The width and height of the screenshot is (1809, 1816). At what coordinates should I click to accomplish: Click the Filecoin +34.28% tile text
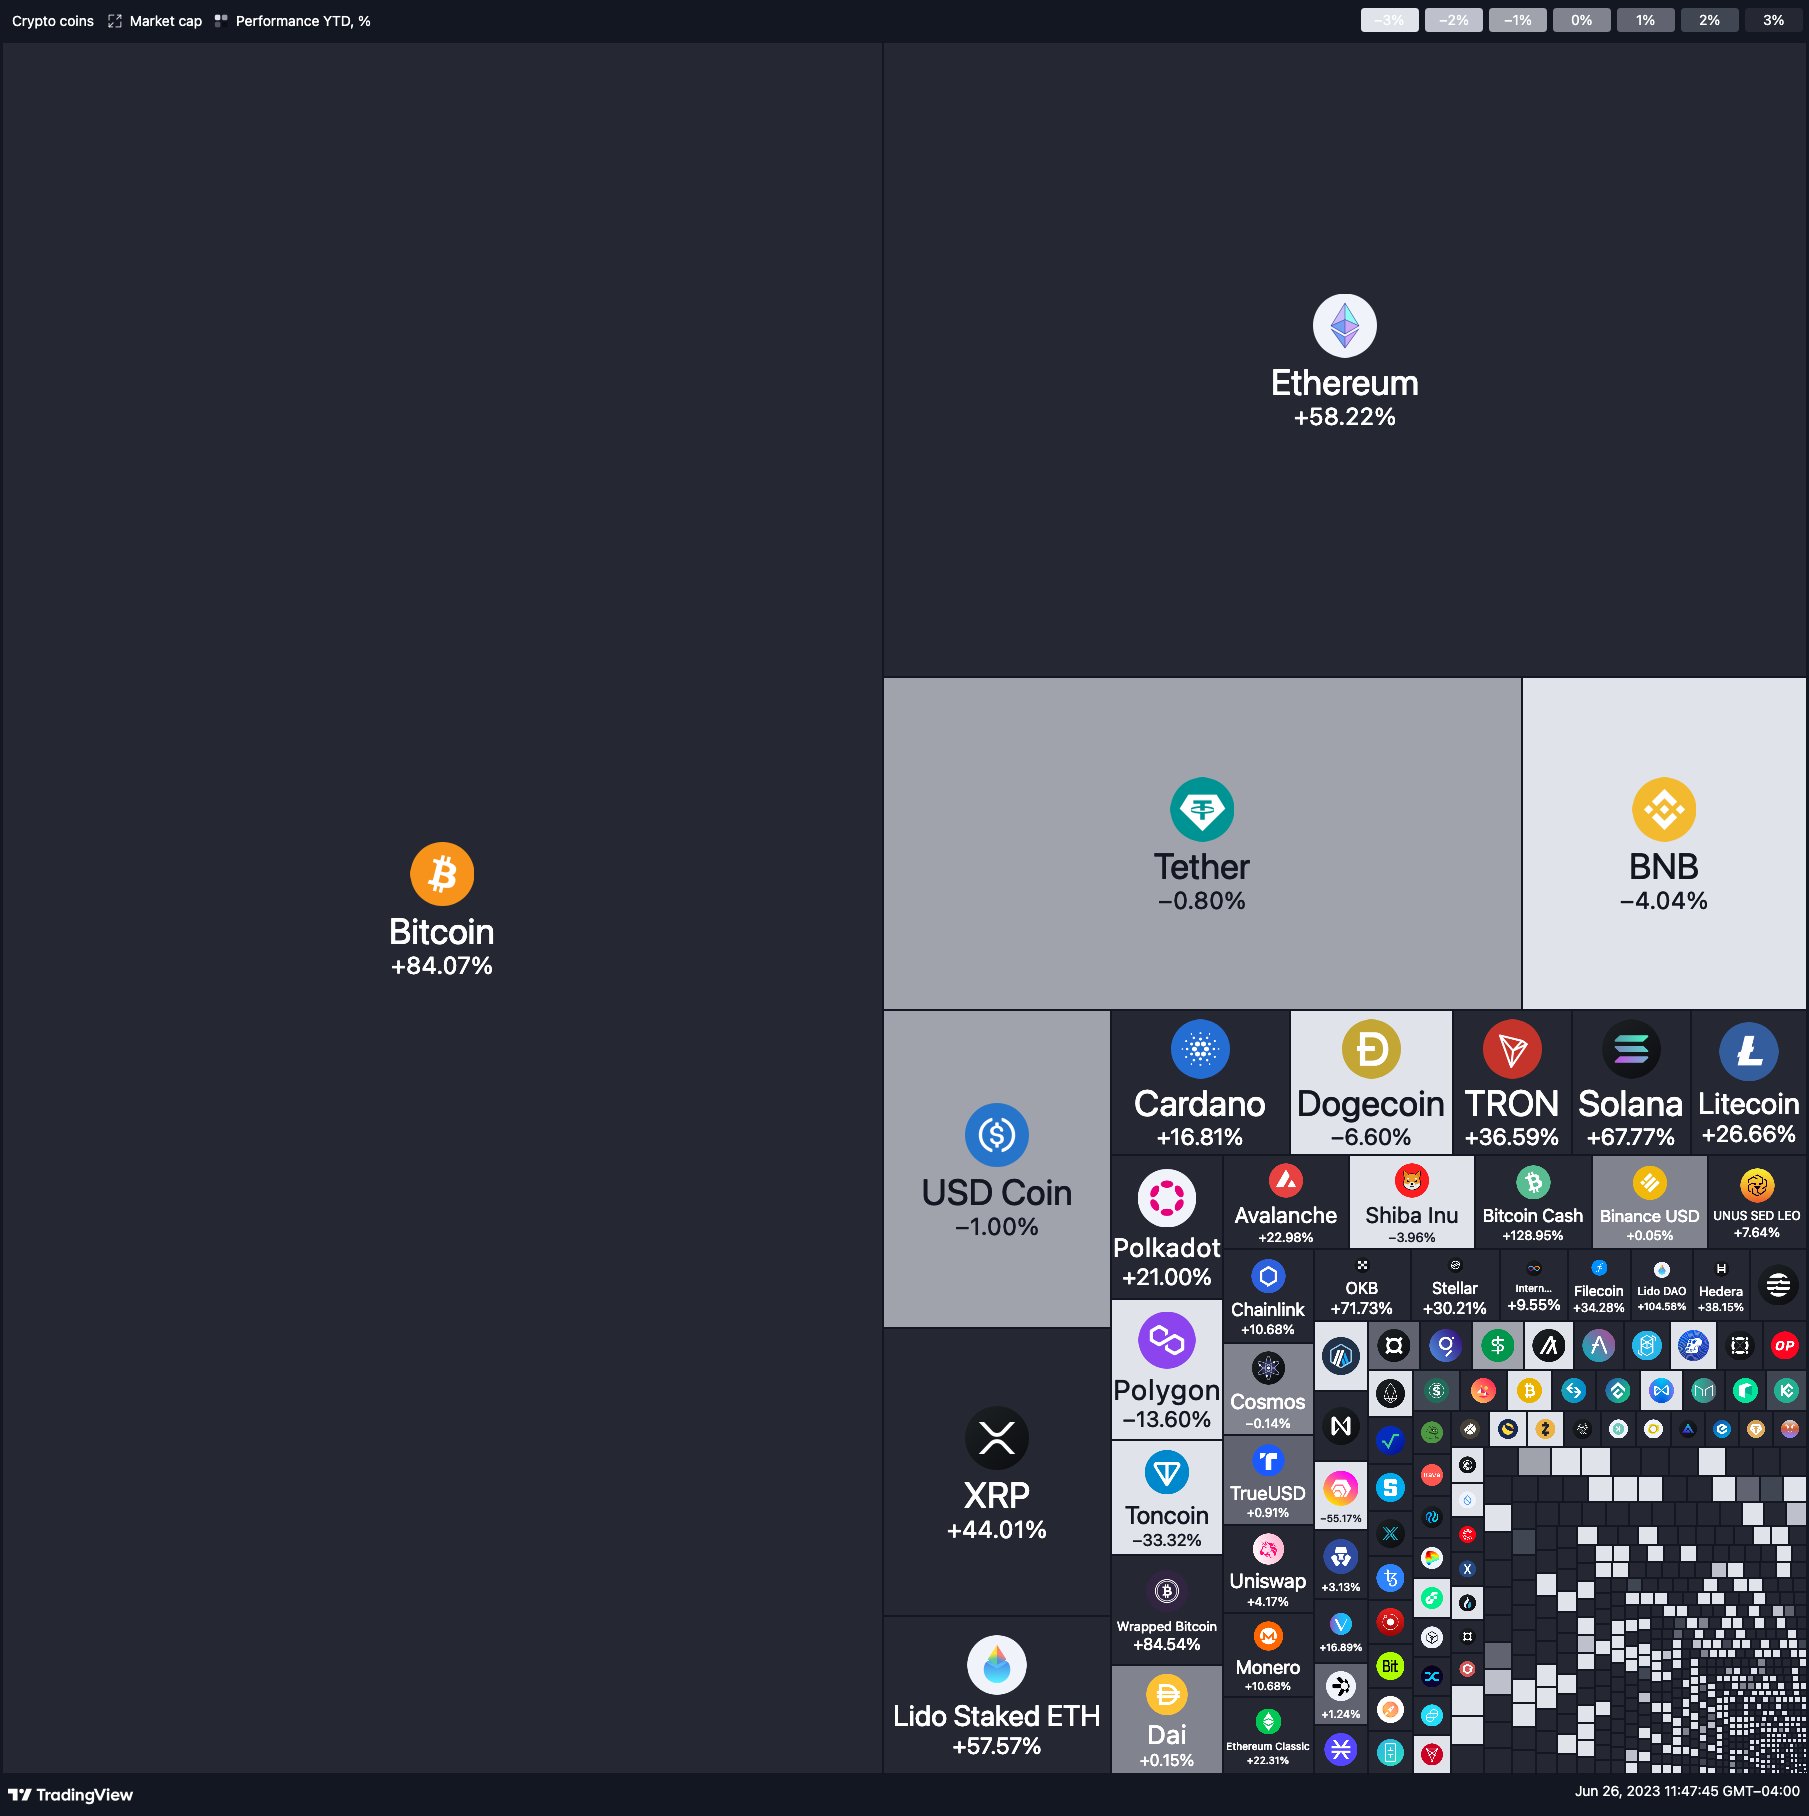coord(1599,1299)
